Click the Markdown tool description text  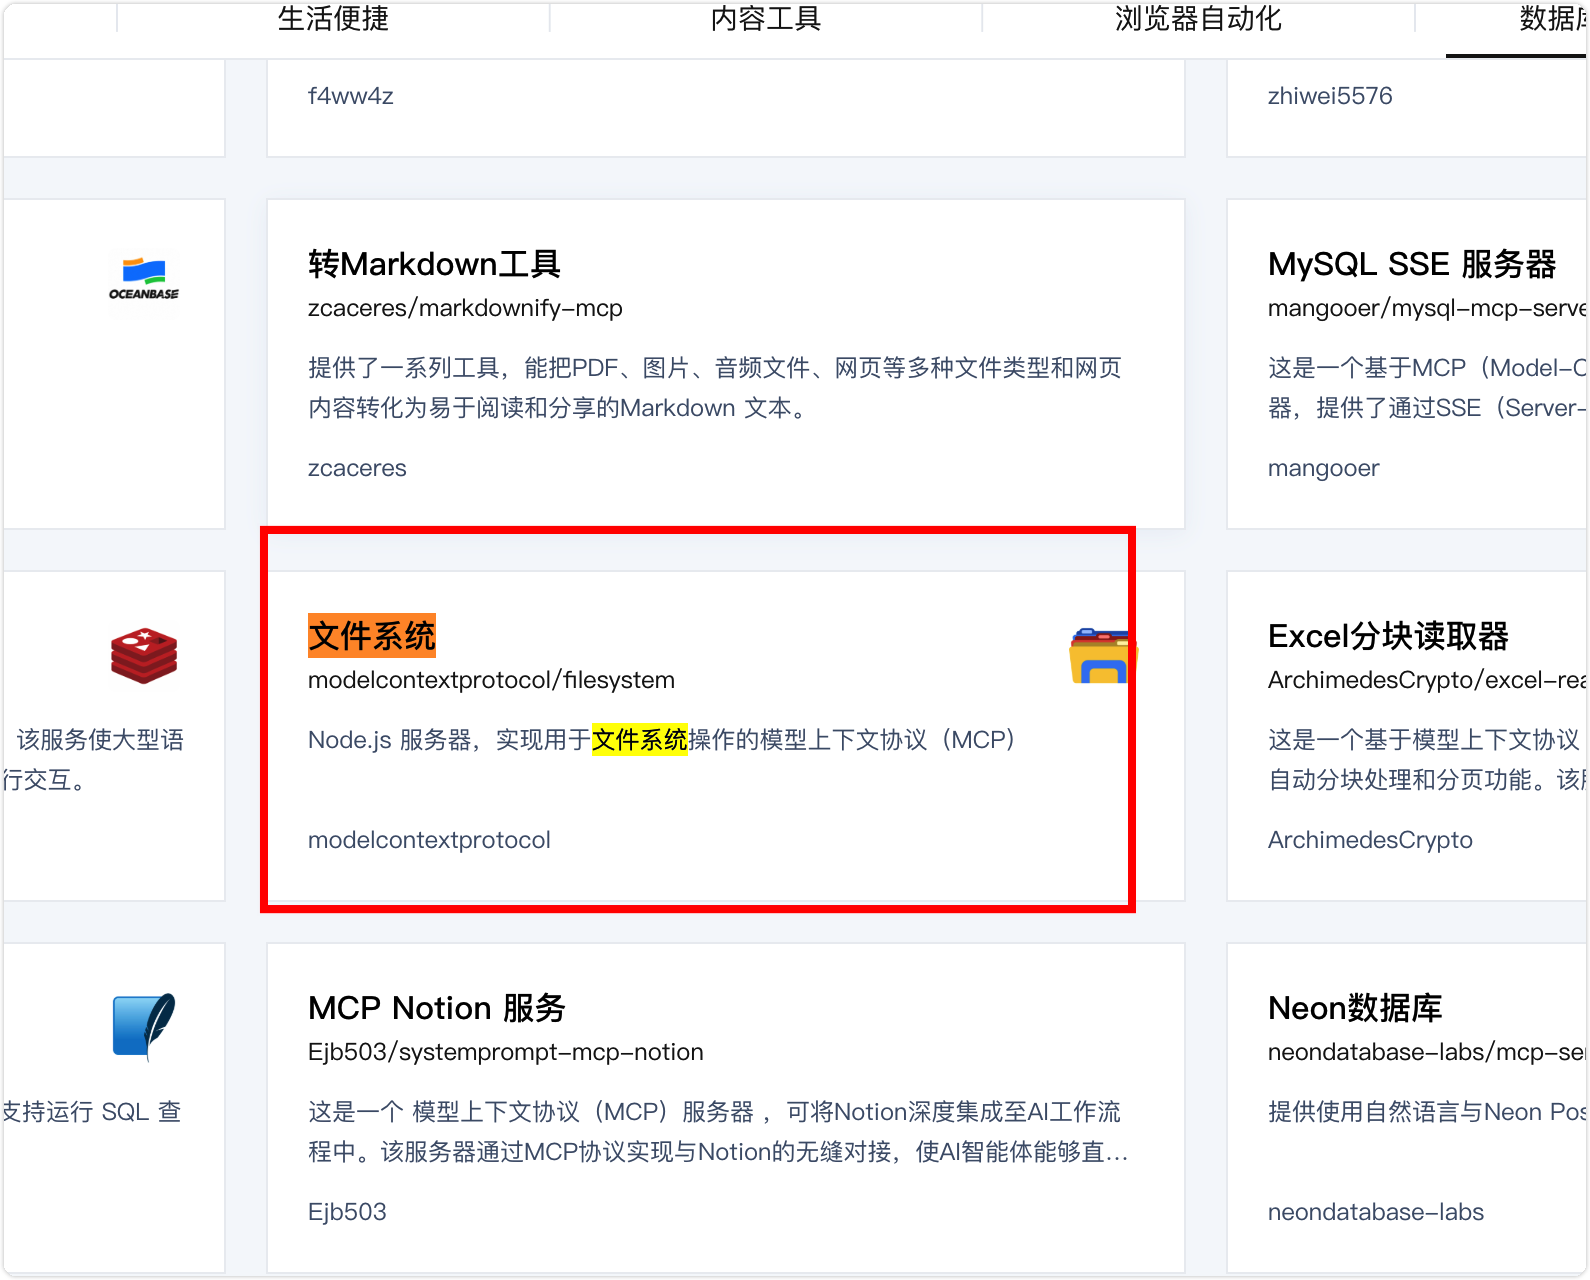tap(715, 388)
